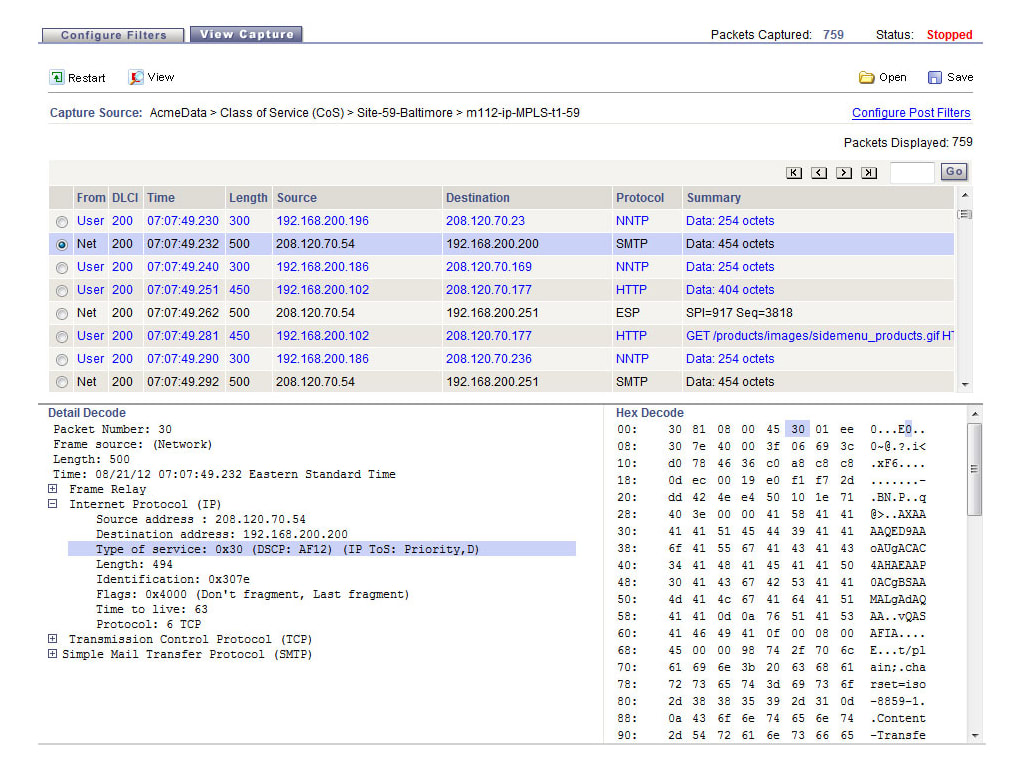Click 'Protocol: 6 TCP' decode line
1024x768 pixels.
point(149,624)
